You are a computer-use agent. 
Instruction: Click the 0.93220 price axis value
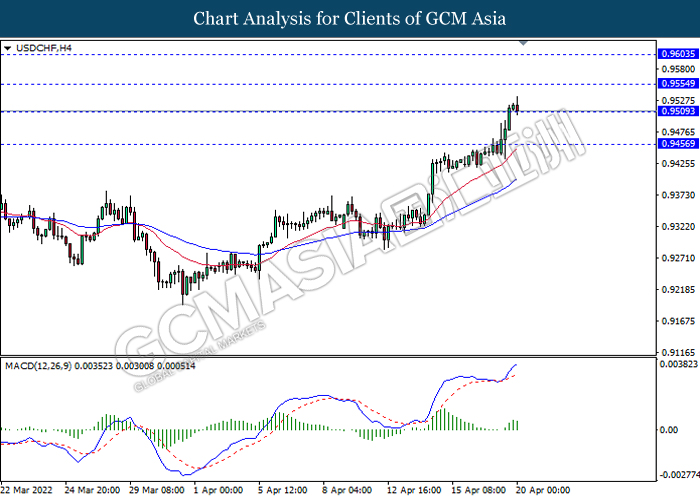tap(679, 227)
